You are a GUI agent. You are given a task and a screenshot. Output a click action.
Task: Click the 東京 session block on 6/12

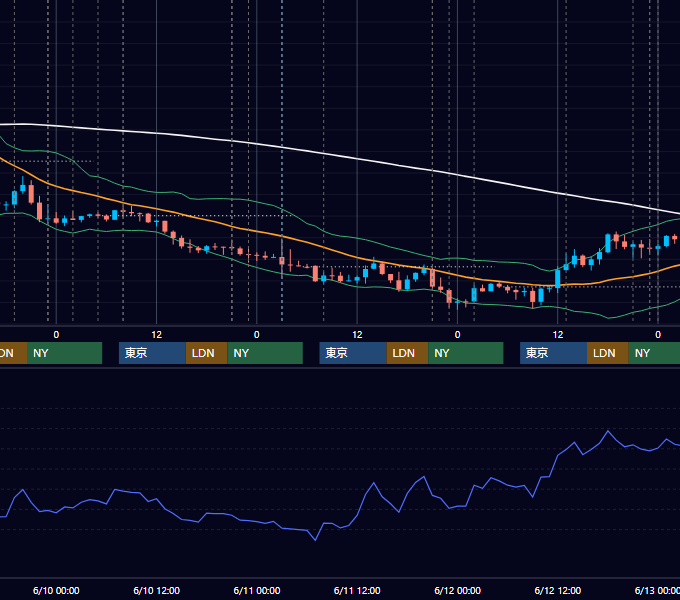[553, 353]
